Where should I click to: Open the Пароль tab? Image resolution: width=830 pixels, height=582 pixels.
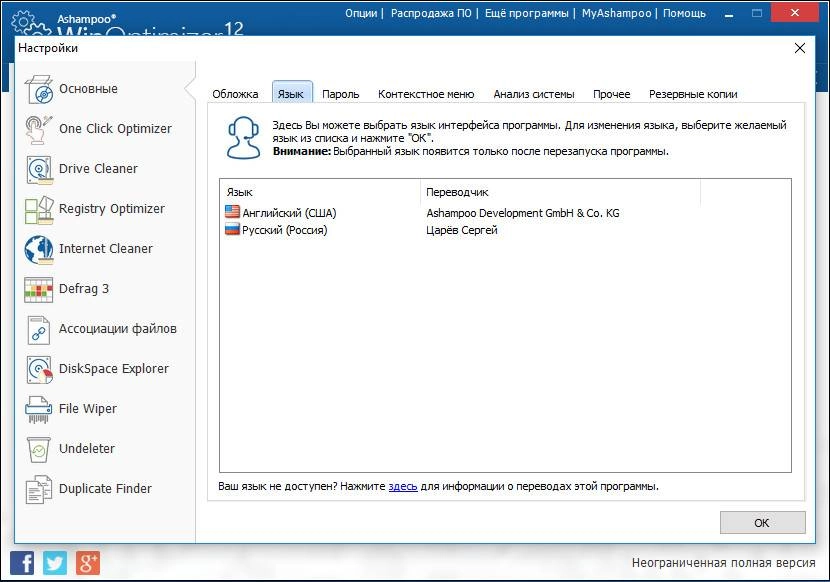pos(340,94)
